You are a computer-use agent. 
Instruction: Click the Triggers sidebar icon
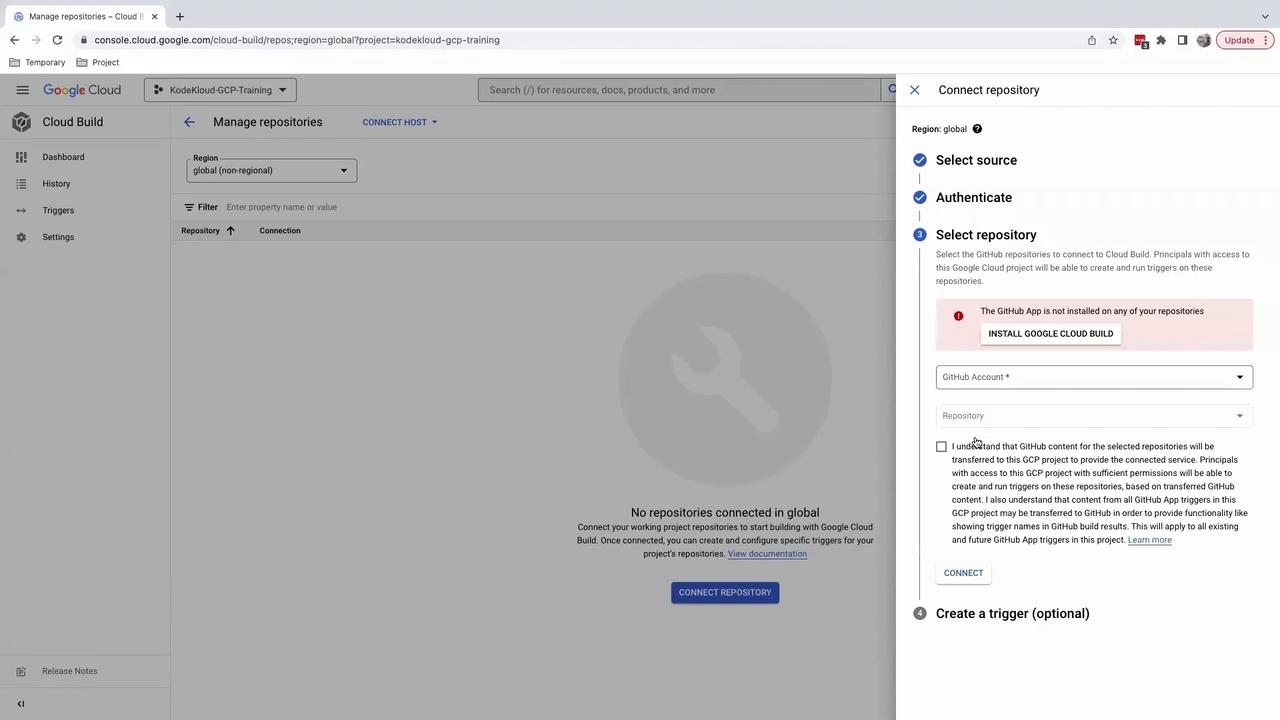[21, 210]
